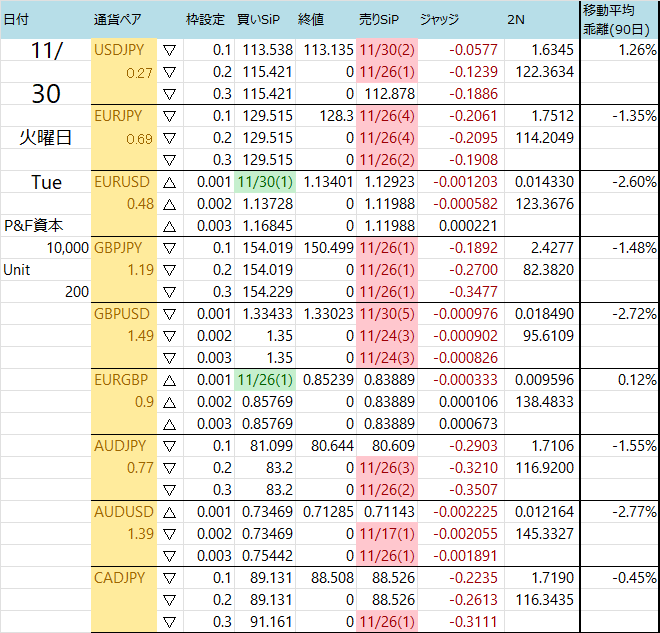Click the down triangle in USDJPY 0.1 row
The image size is (660, 633).
pos(169,51)
